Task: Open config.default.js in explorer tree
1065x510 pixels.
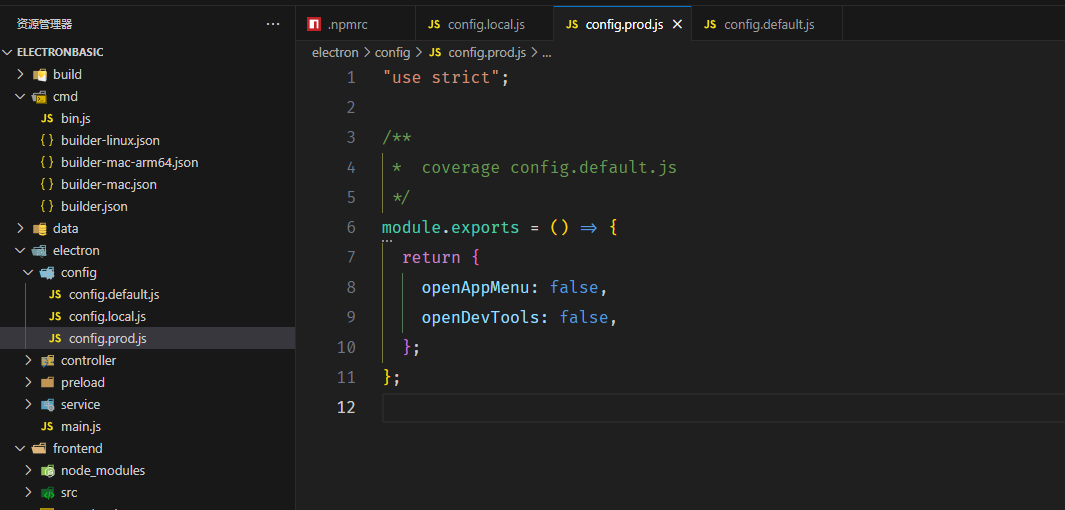Action: point(114,295)
